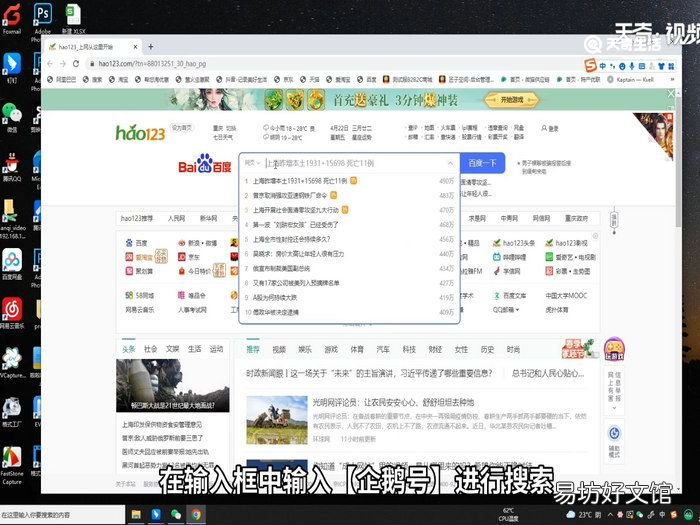
Task: Open a new Chrome tab
Action: [150, 46]
